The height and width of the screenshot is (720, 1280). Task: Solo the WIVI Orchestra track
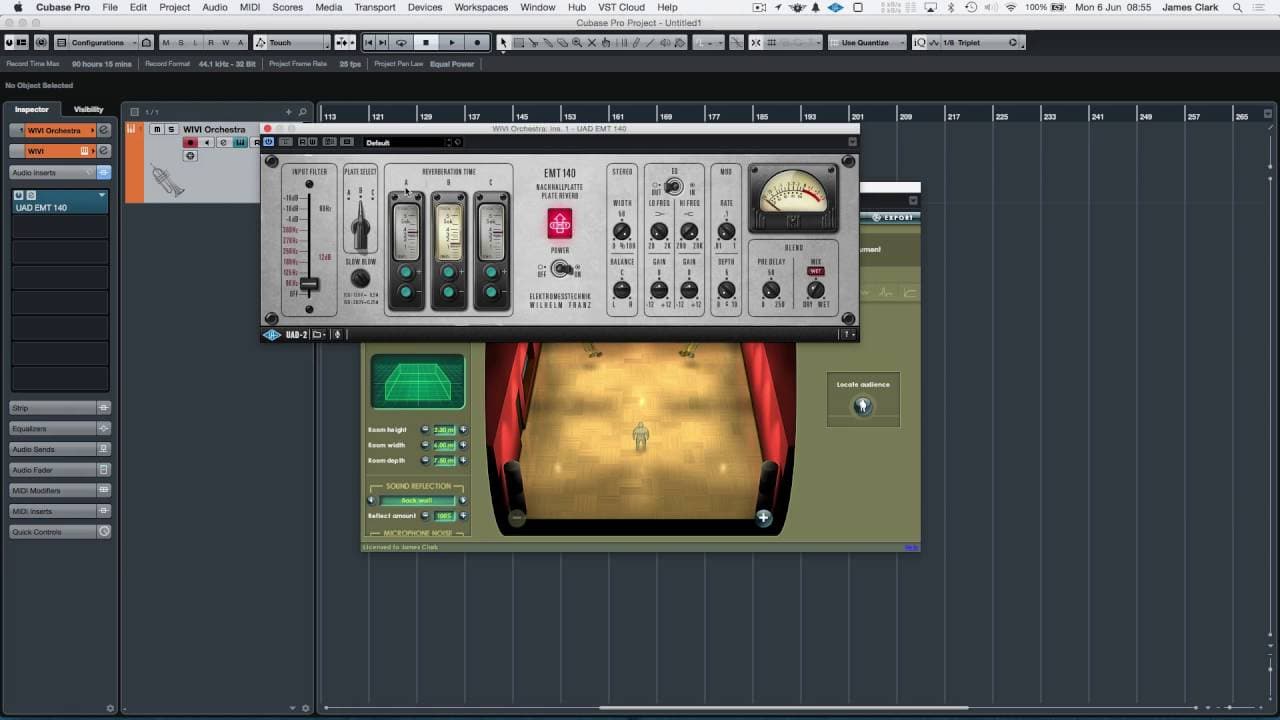click(x=171, y=129)
